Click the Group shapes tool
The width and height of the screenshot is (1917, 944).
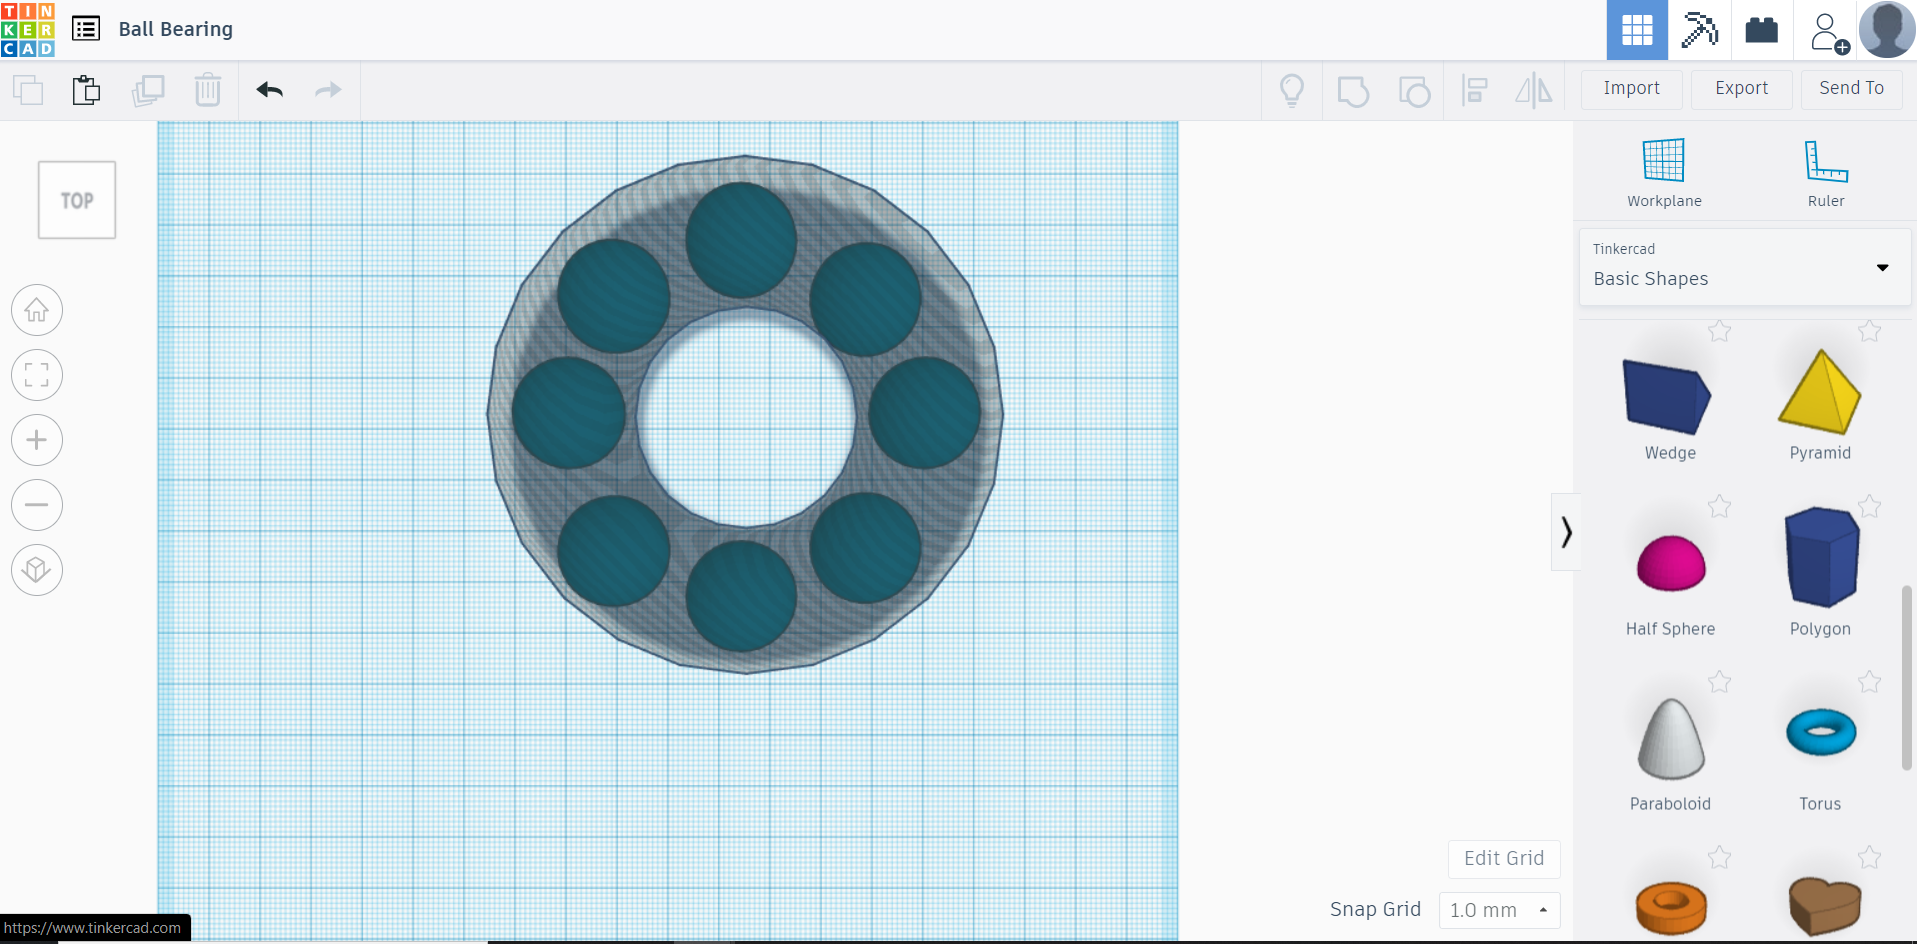coord(1353,91)
